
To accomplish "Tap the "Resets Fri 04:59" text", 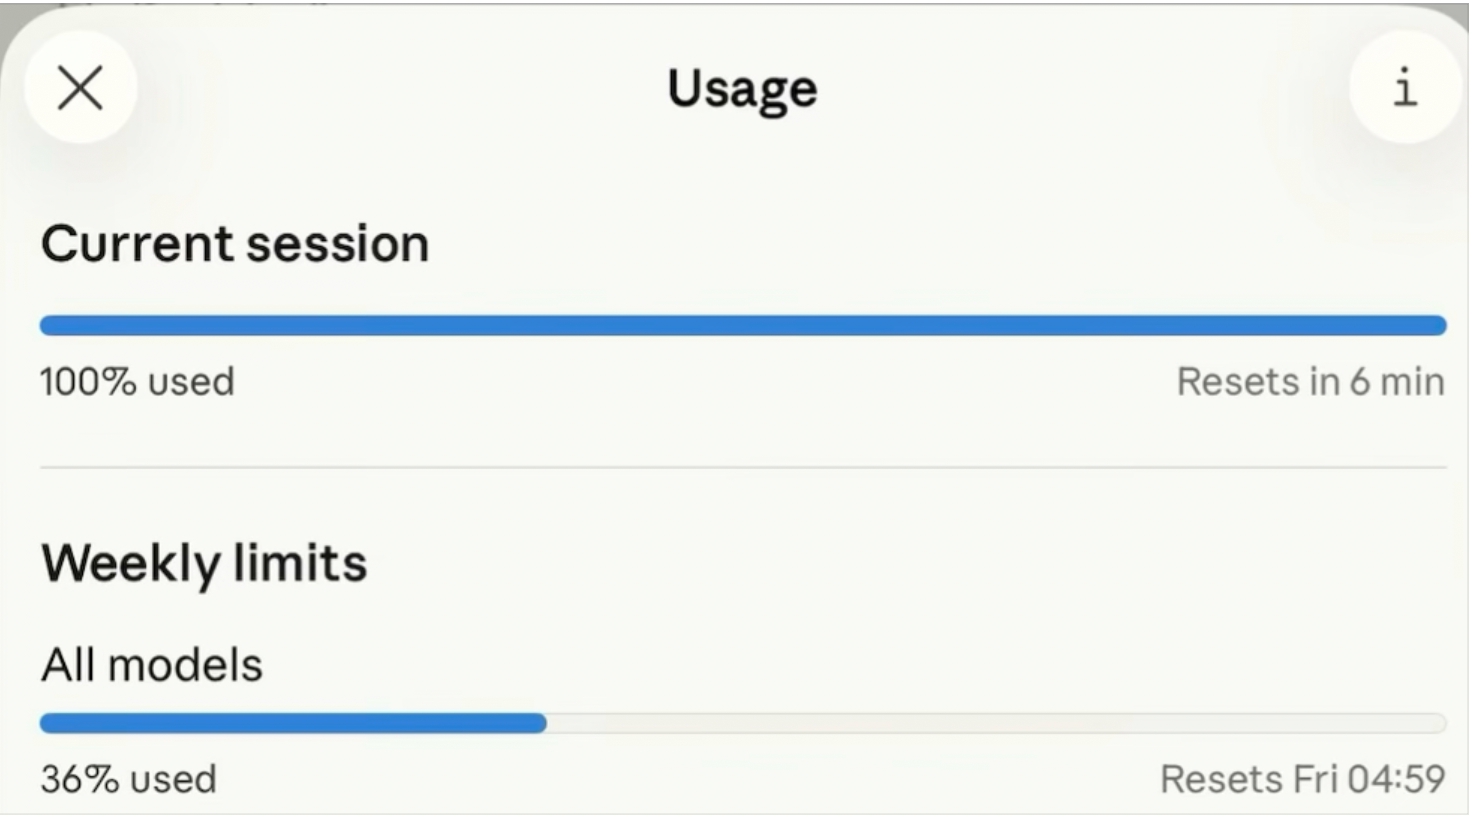I will point(1302,779).
